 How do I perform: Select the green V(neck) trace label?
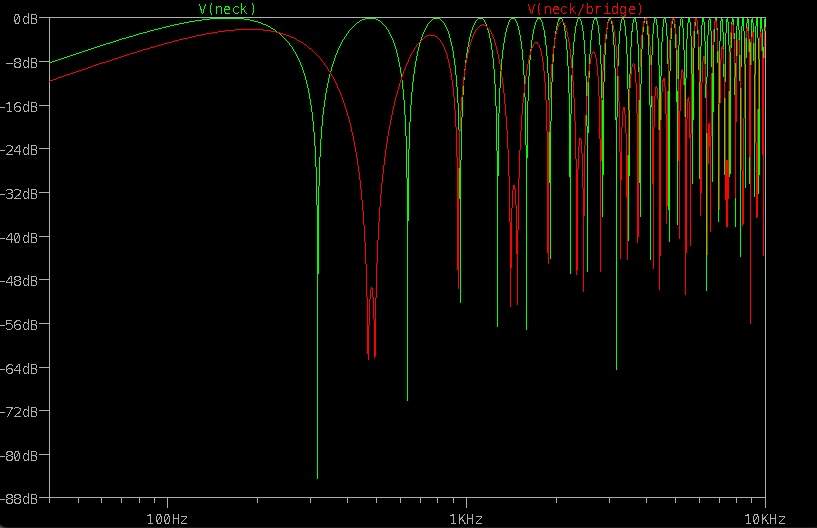(x=227, y=9)
